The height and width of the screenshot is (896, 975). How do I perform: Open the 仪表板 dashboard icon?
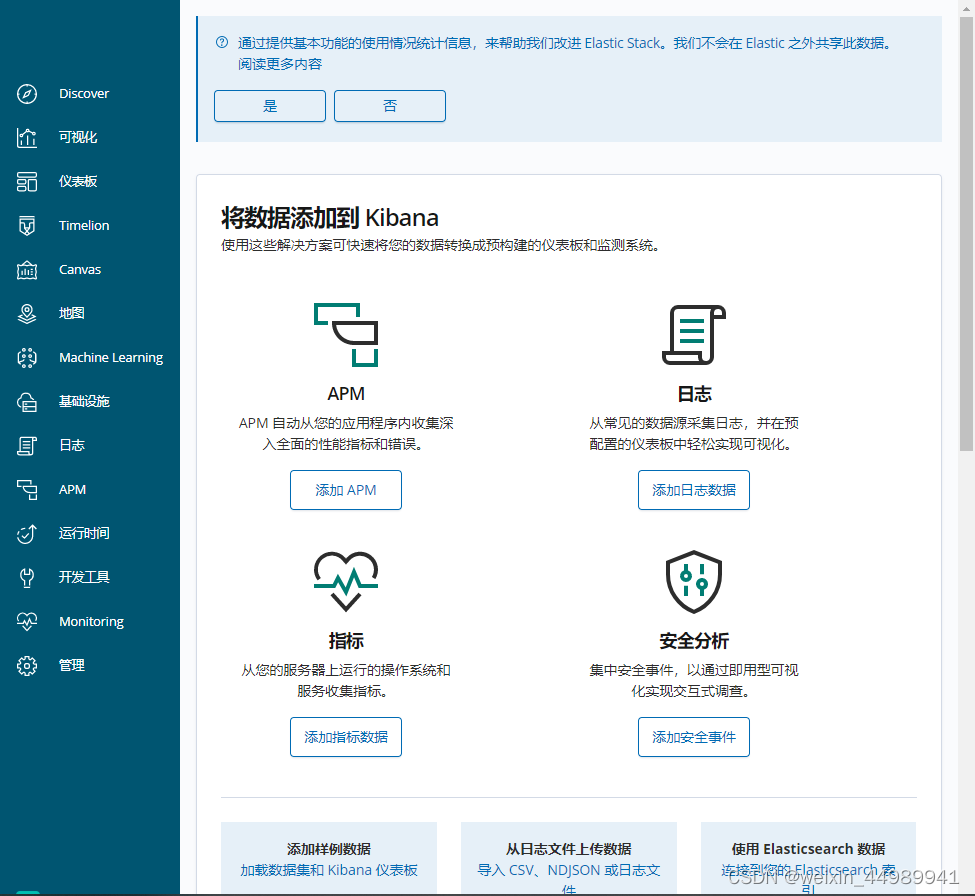(27, 182)
